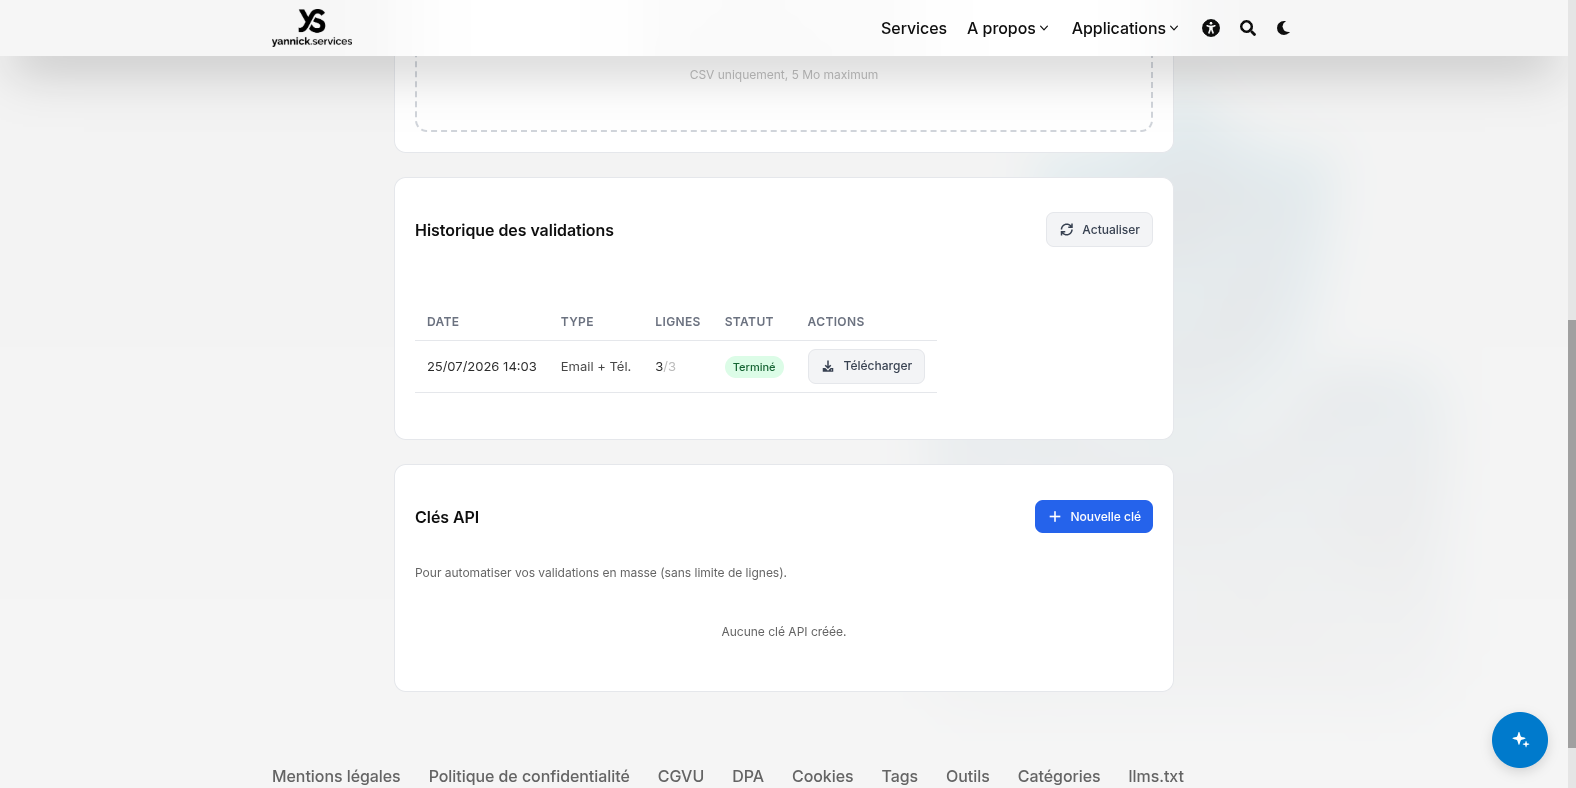The width and height of the screenshot is (1576, 788).
Task: Click the 3/3 lines cell
Action: [666, 367]
